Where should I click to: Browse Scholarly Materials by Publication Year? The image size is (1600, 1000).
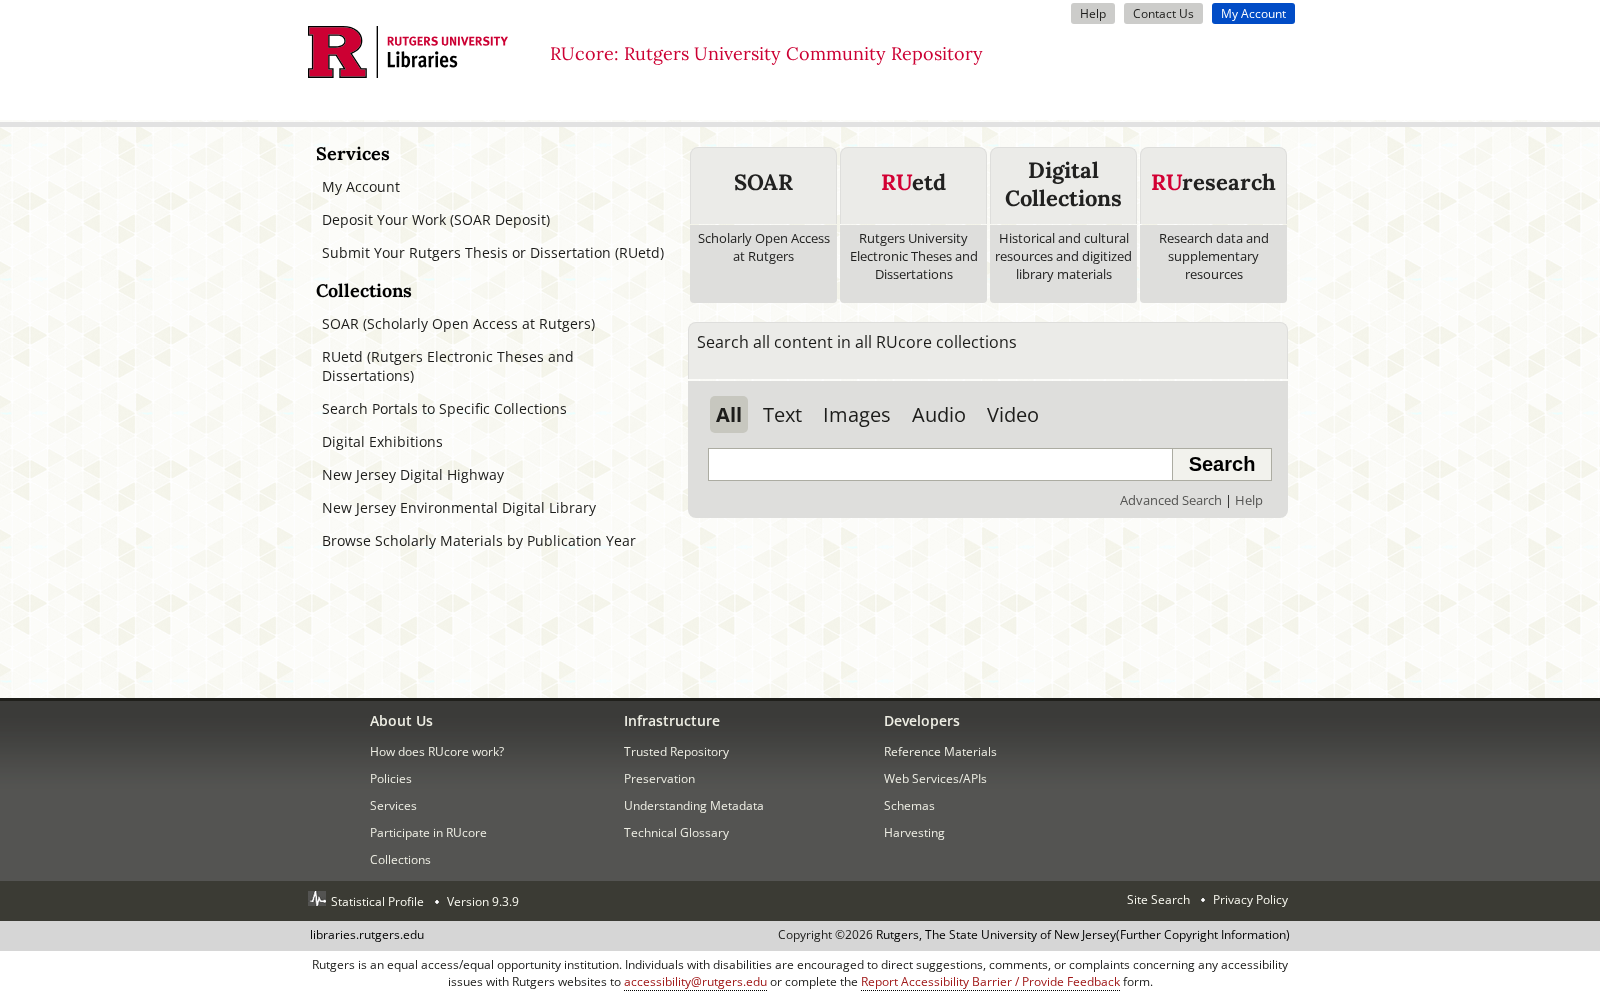click(479, 541)
